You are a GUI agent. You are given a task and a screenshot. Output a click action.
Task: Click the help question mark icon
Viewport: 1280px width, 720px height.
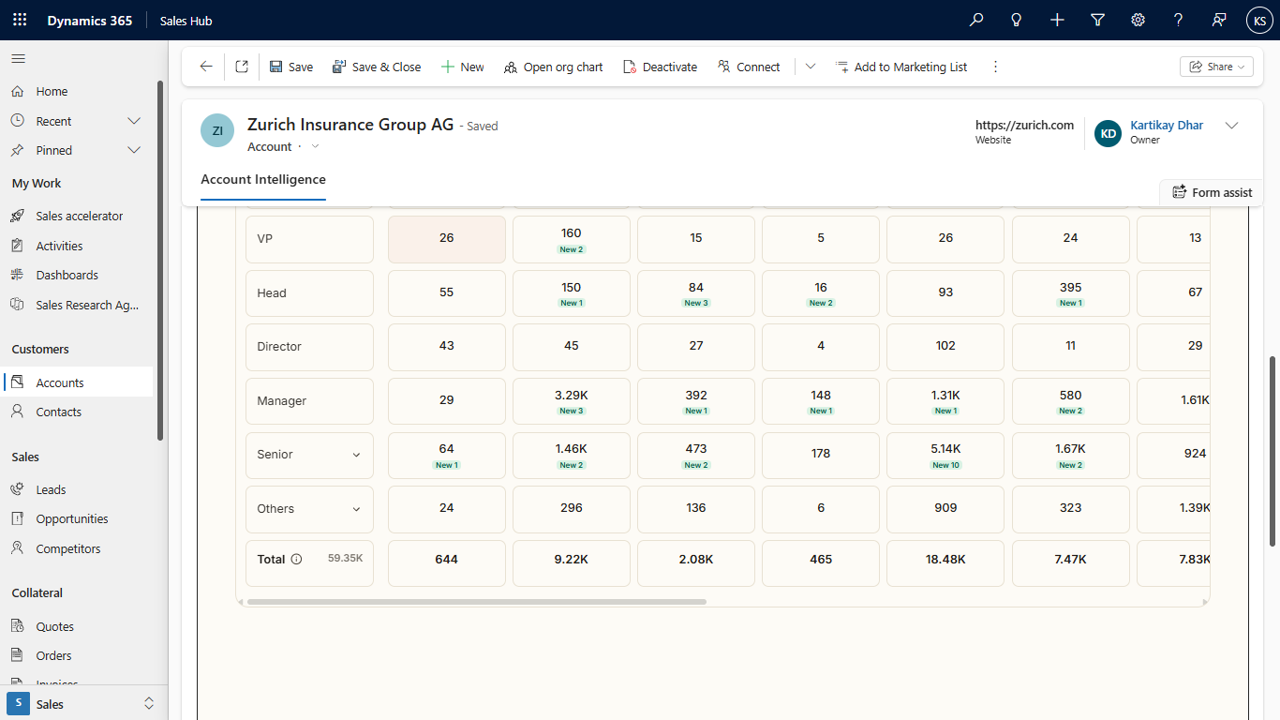[1178, 20]
